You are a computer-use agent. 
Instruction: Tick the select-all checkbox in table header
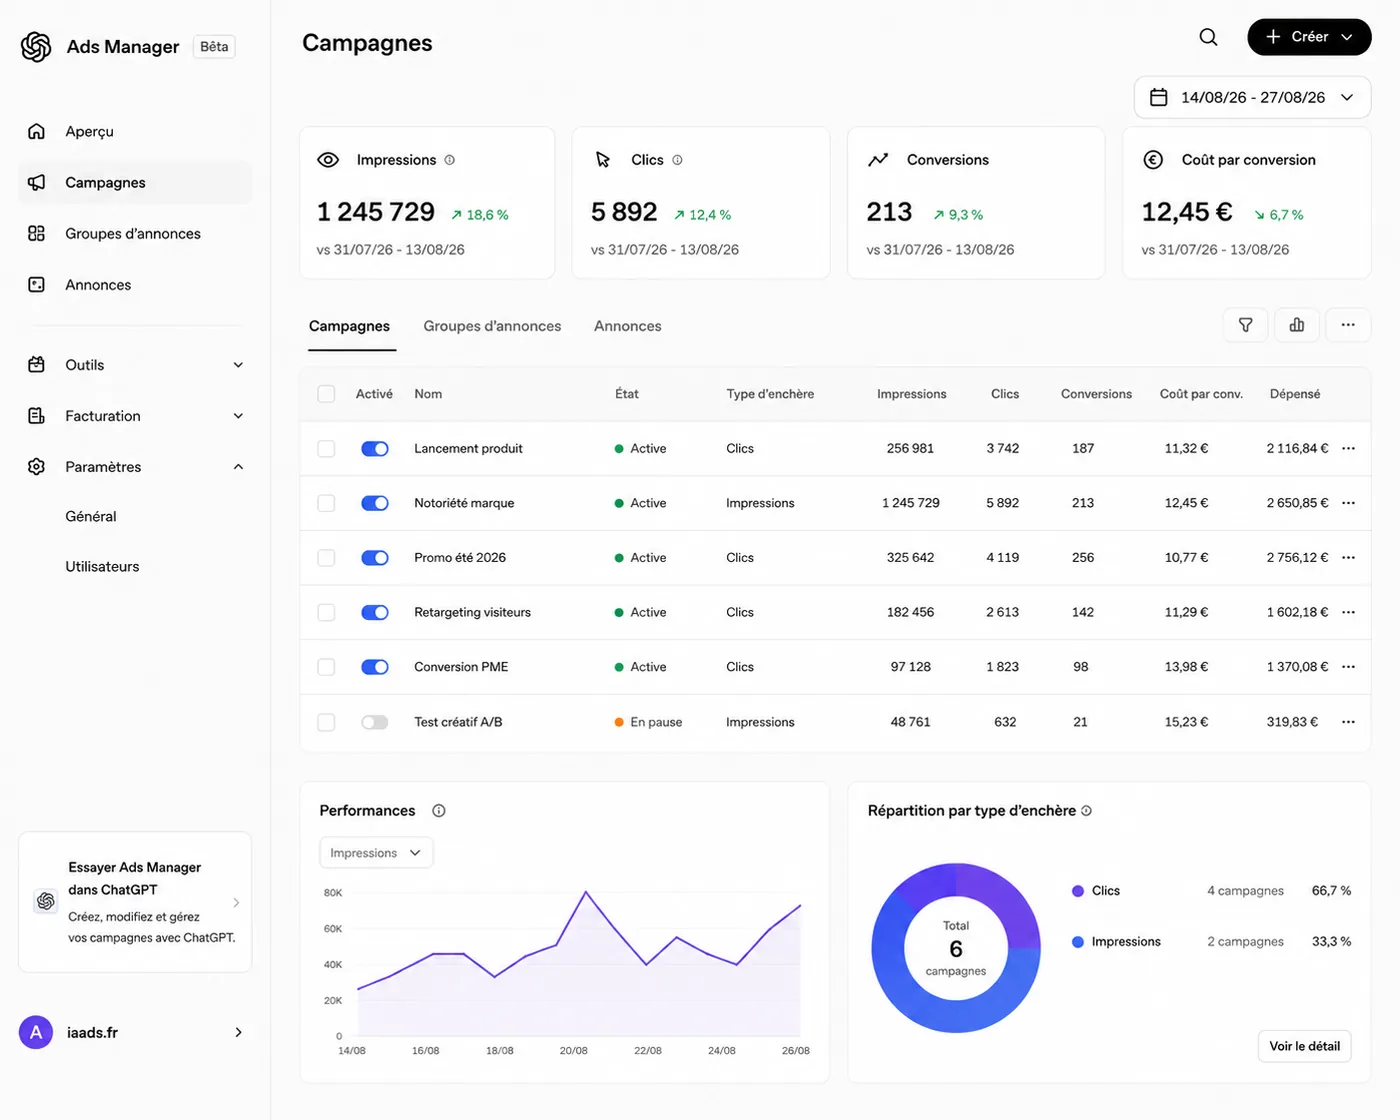pos(326,394)
